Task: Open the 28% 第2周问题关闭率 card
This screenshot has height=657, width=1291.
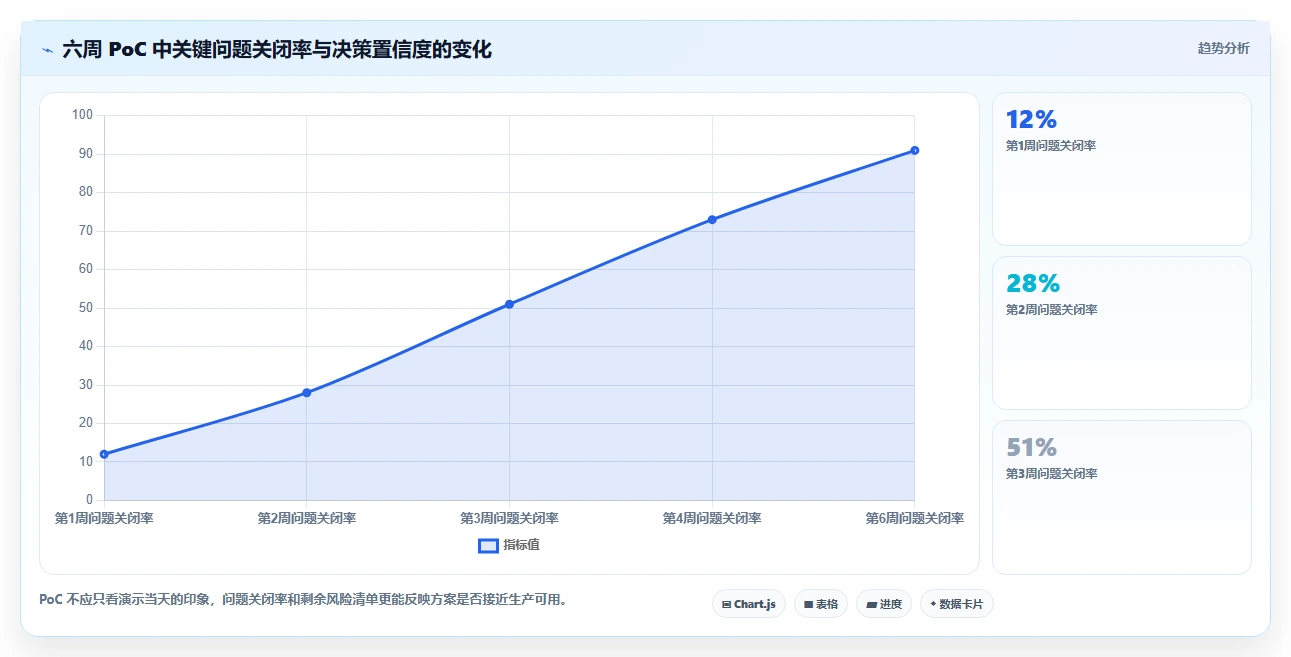Action: pos(1121,333)
